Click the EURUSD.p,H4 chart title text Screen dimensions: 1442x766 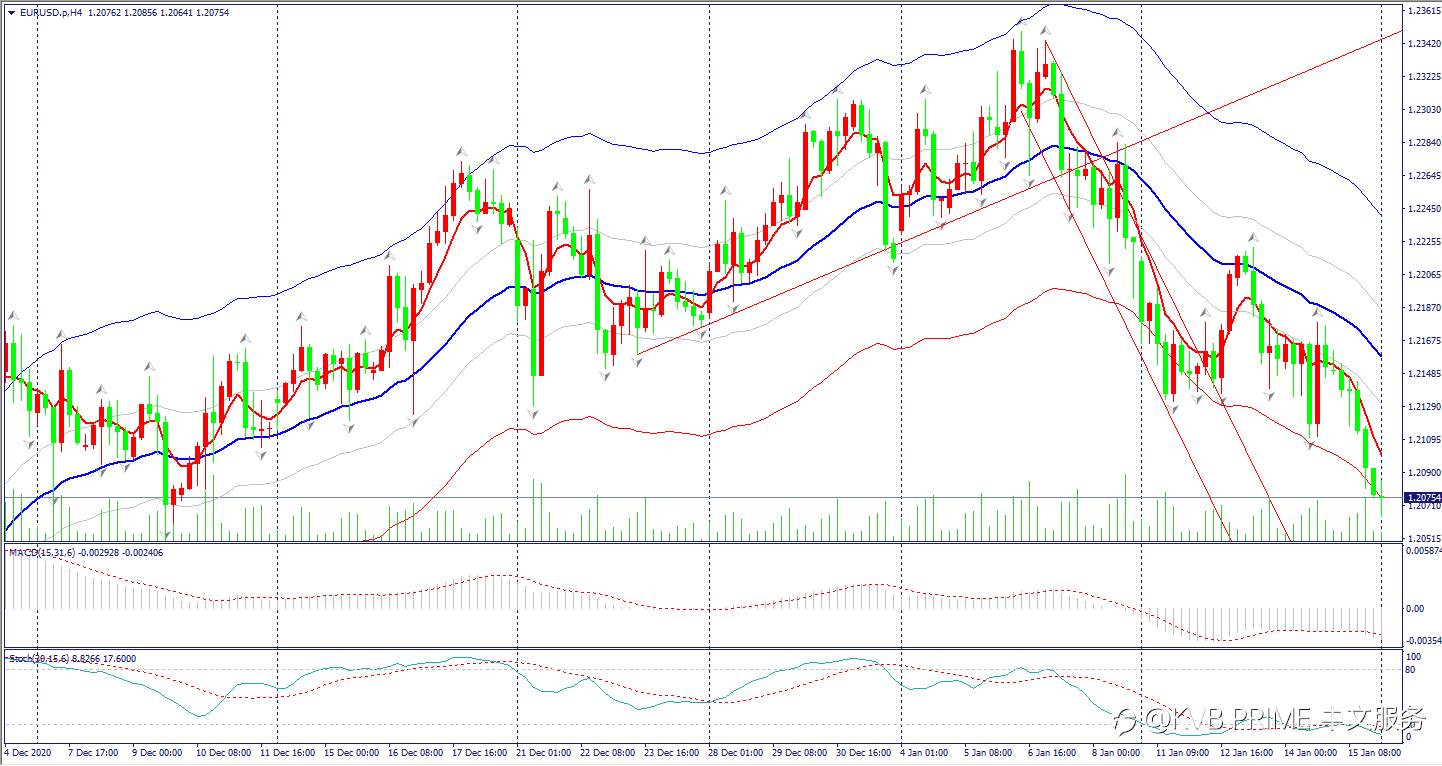click(x=51, y=12)
